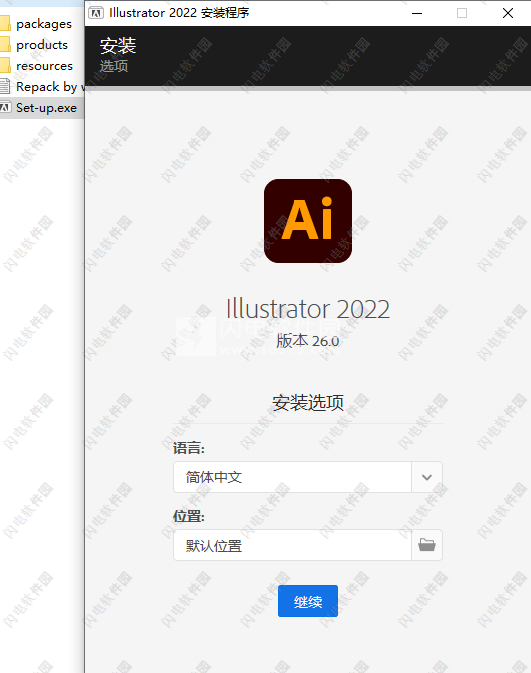The image size is (531, 673).
Task: Close the Illustrator 2022 installer window
Action: pos(508,13)
